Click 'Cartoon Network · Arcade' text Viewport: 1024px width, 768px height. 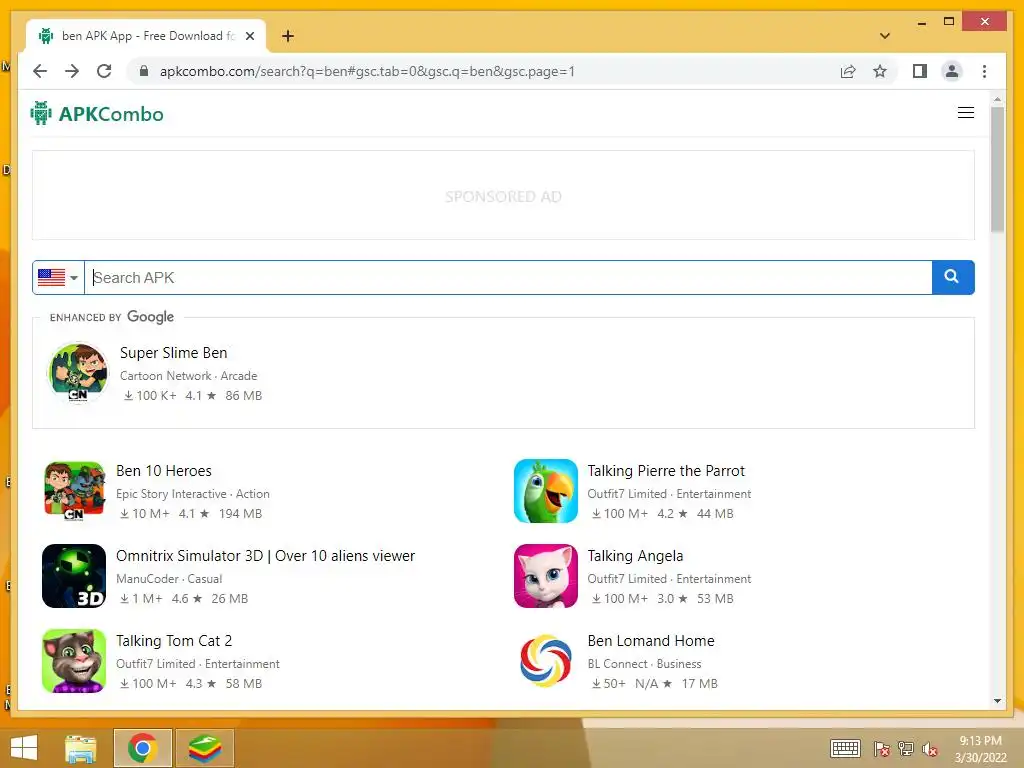189,376
